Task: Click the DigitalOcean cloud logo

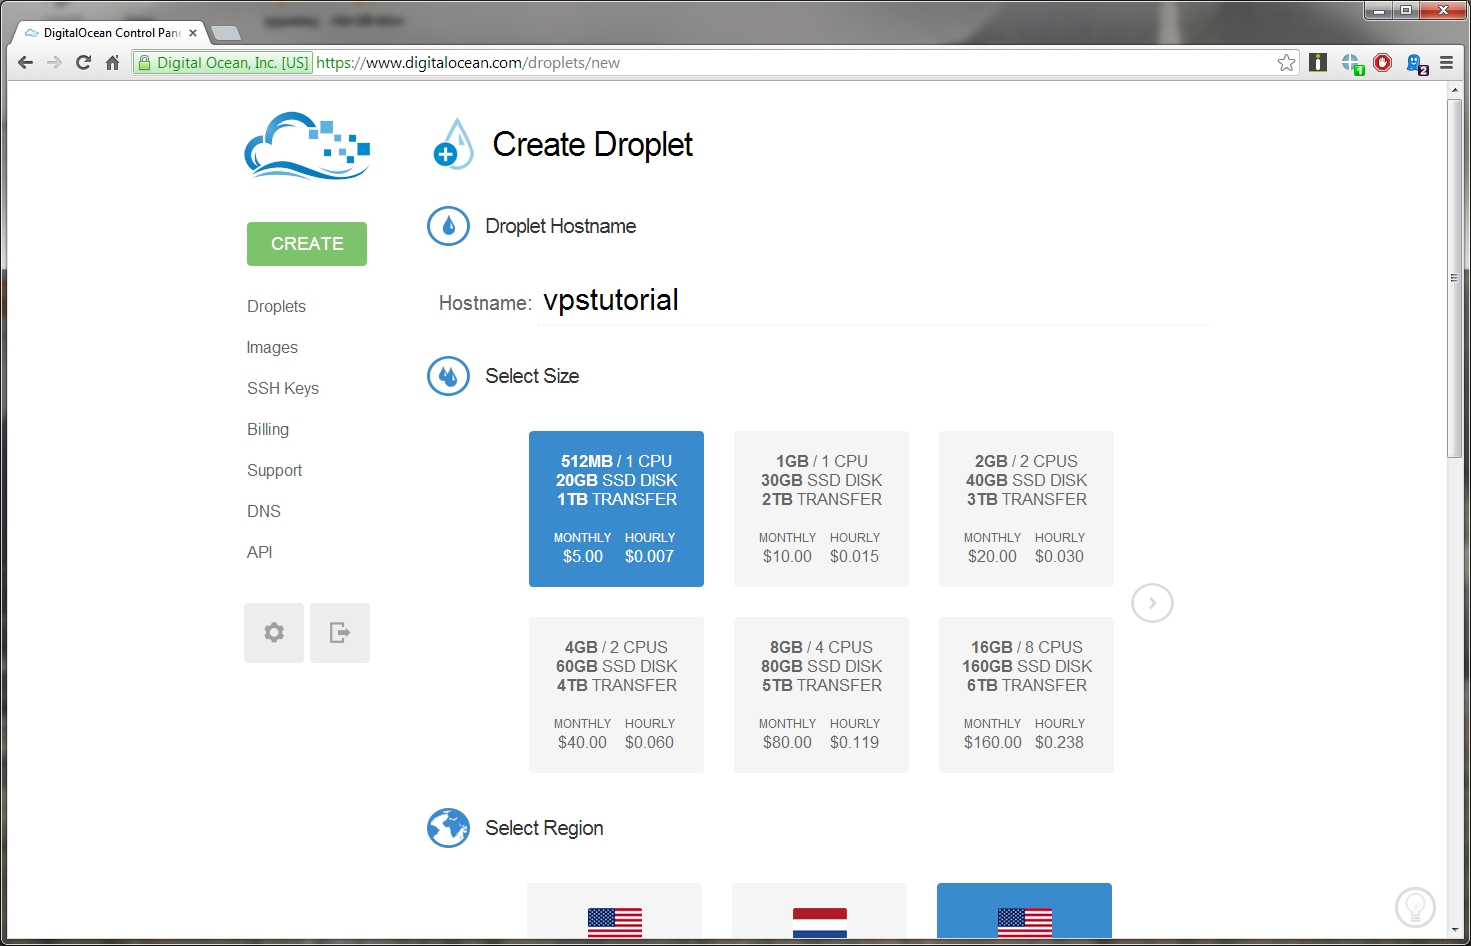Action: (307, 146)
